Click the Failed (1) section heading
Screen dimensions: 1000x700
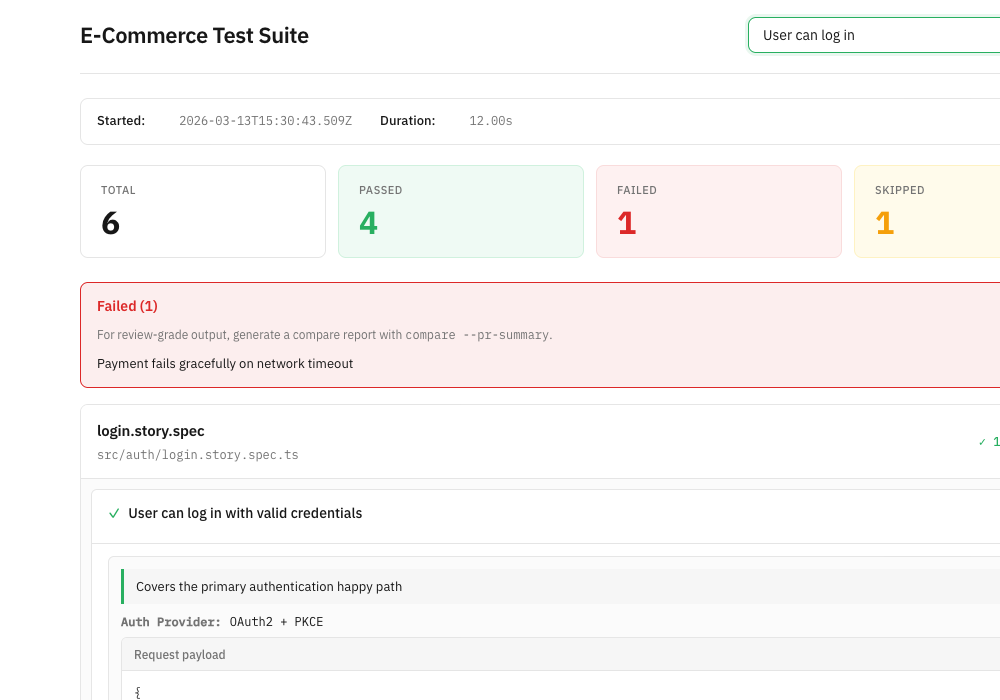pyautogui.click(x=127, y=306)
